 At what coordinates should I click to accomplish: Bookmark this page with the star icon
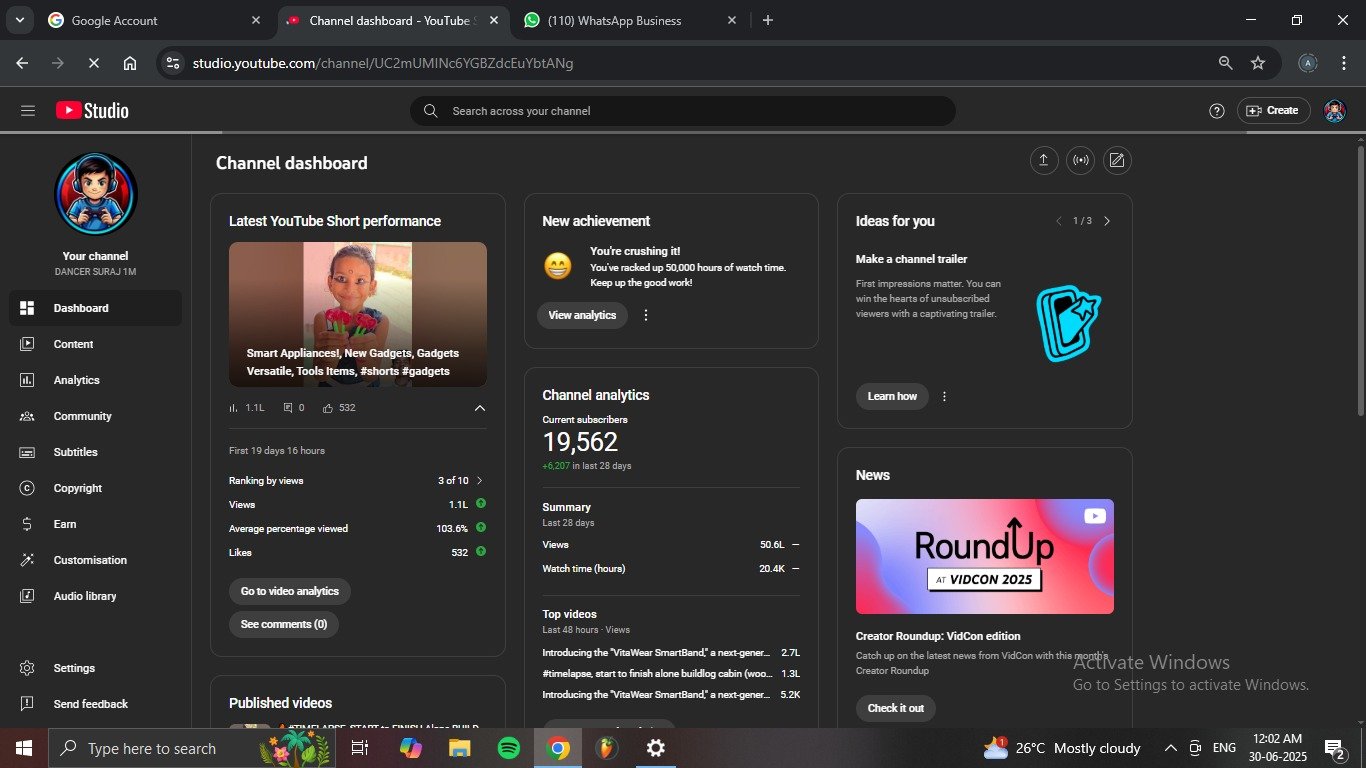[x=1258, y=63]
